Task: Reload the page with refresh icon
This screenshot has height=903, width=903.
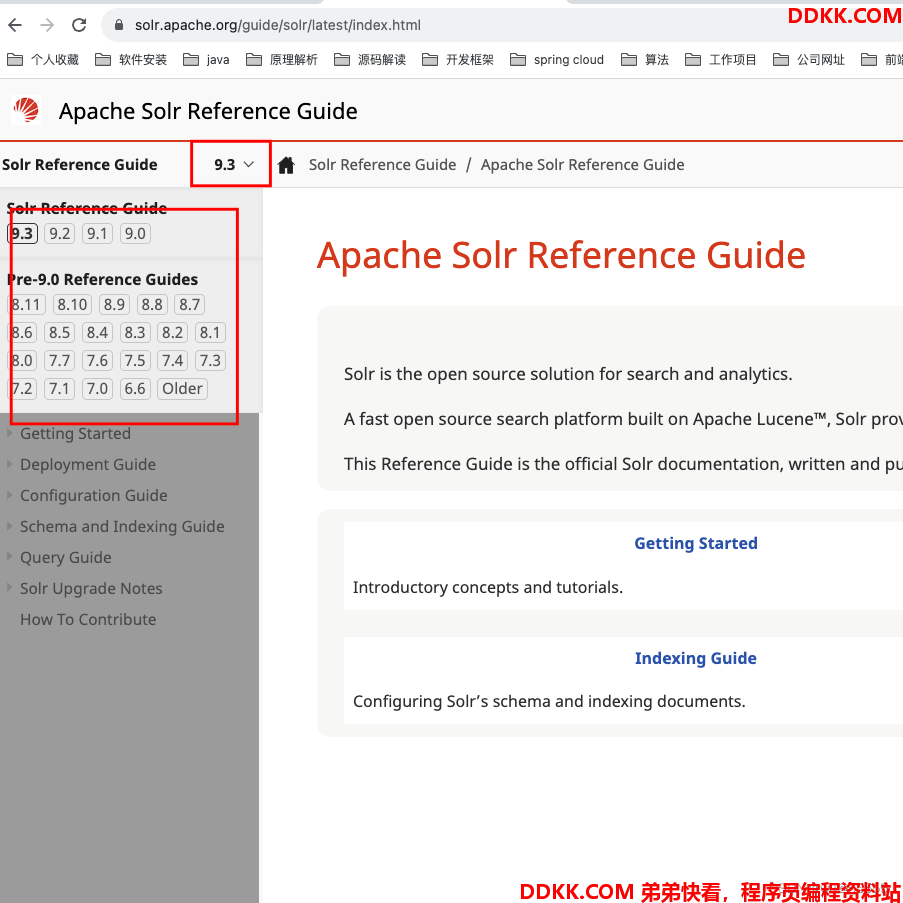Action: tap(79, 25)
